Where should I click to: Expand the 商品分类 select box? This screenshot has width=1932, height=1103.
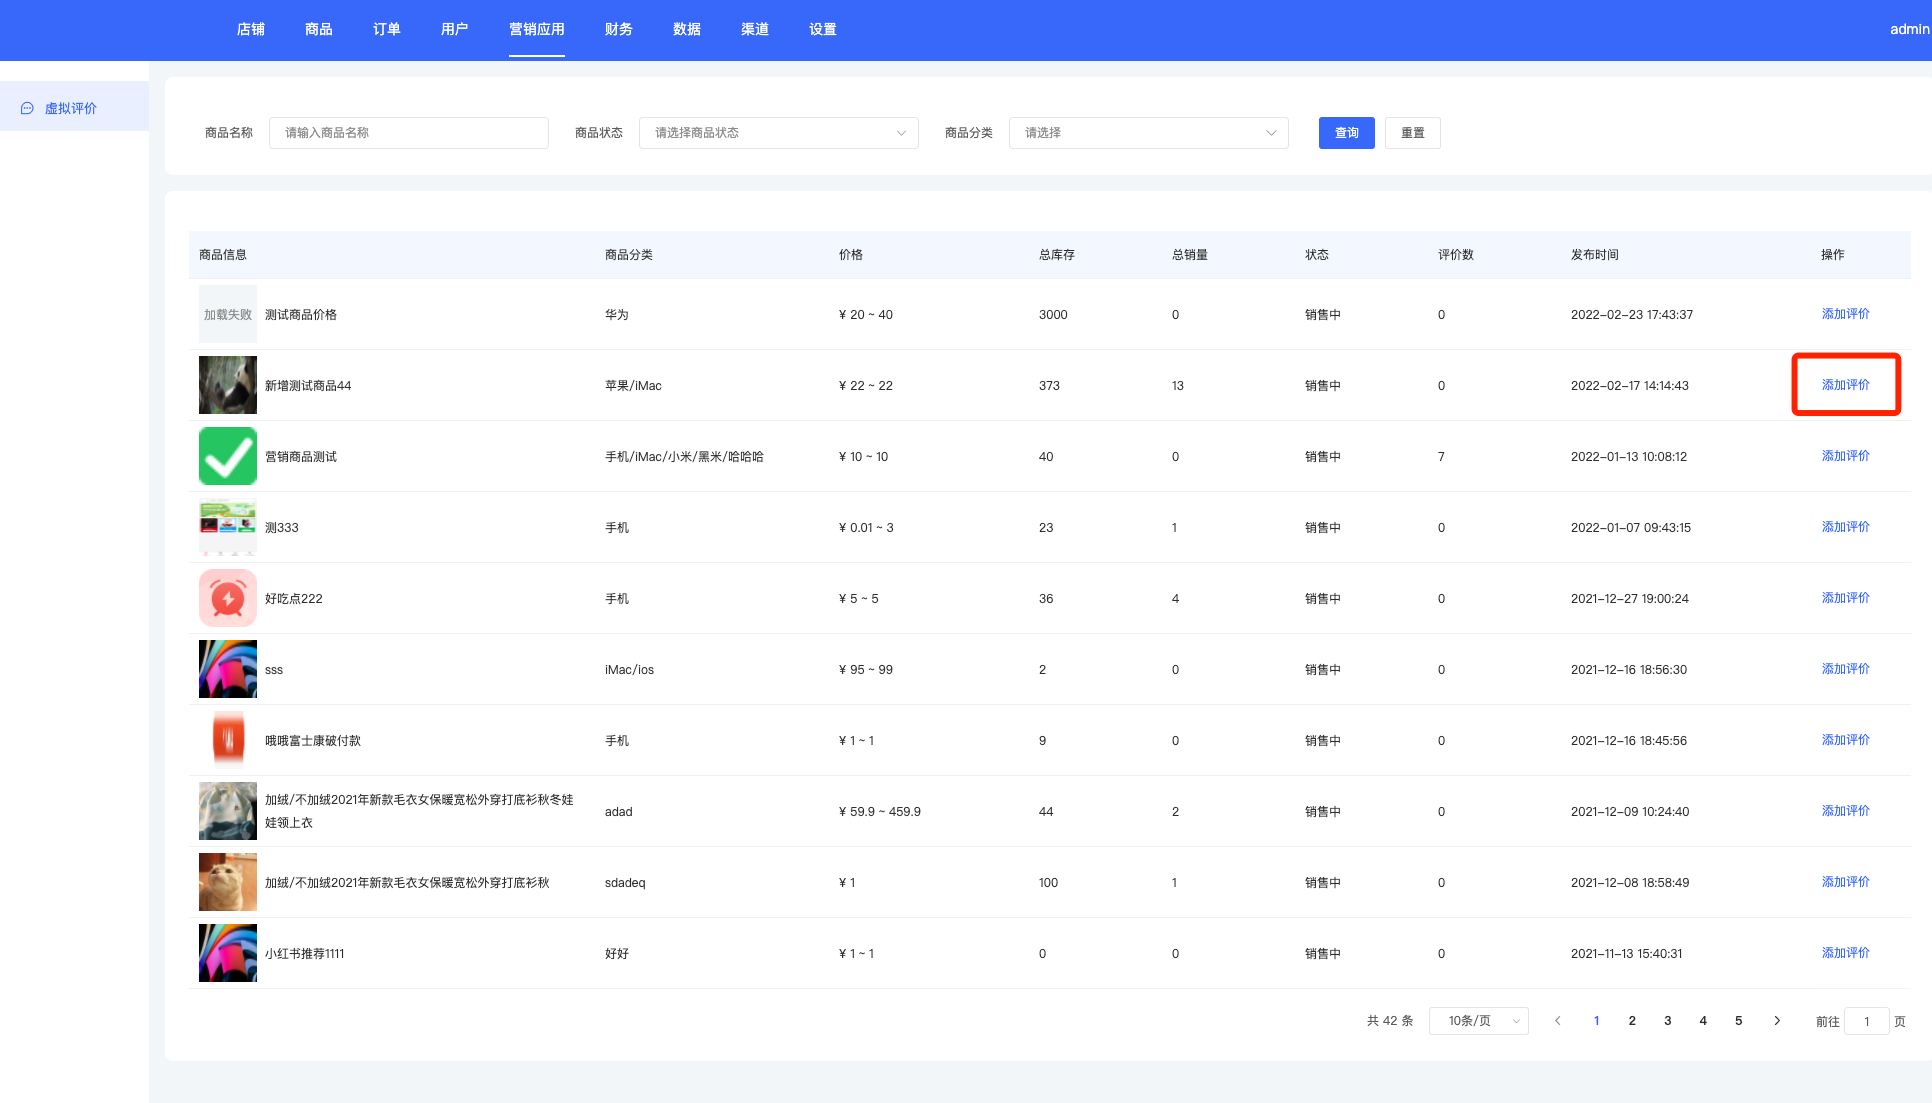coord(1148,133)
